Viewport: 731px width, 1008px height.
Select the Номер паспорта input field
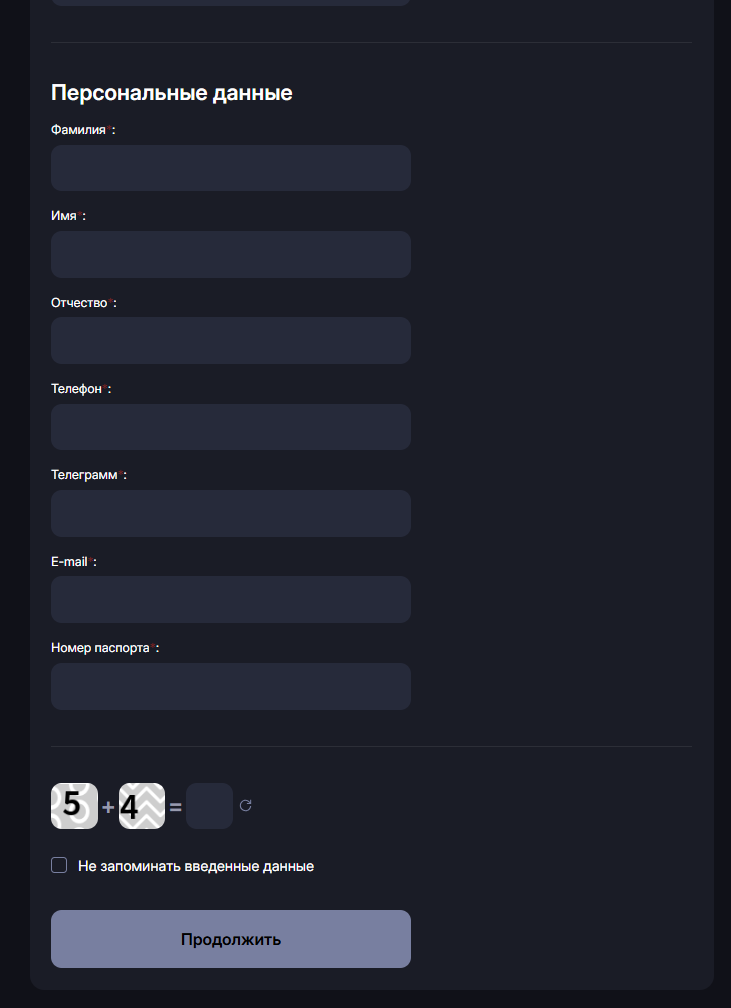point(231,686)
